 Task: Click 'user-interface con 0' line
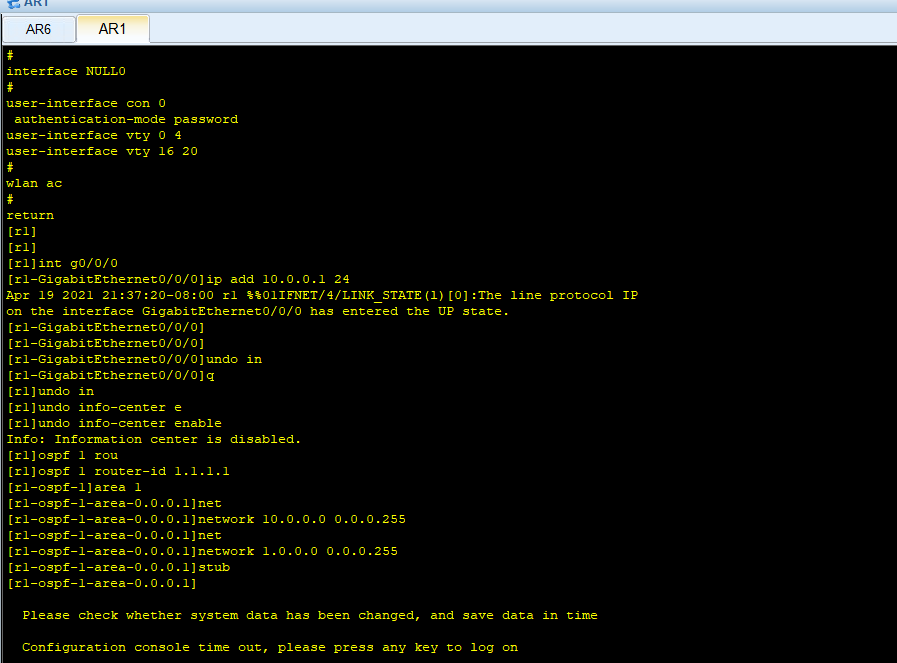click(86, 104)
